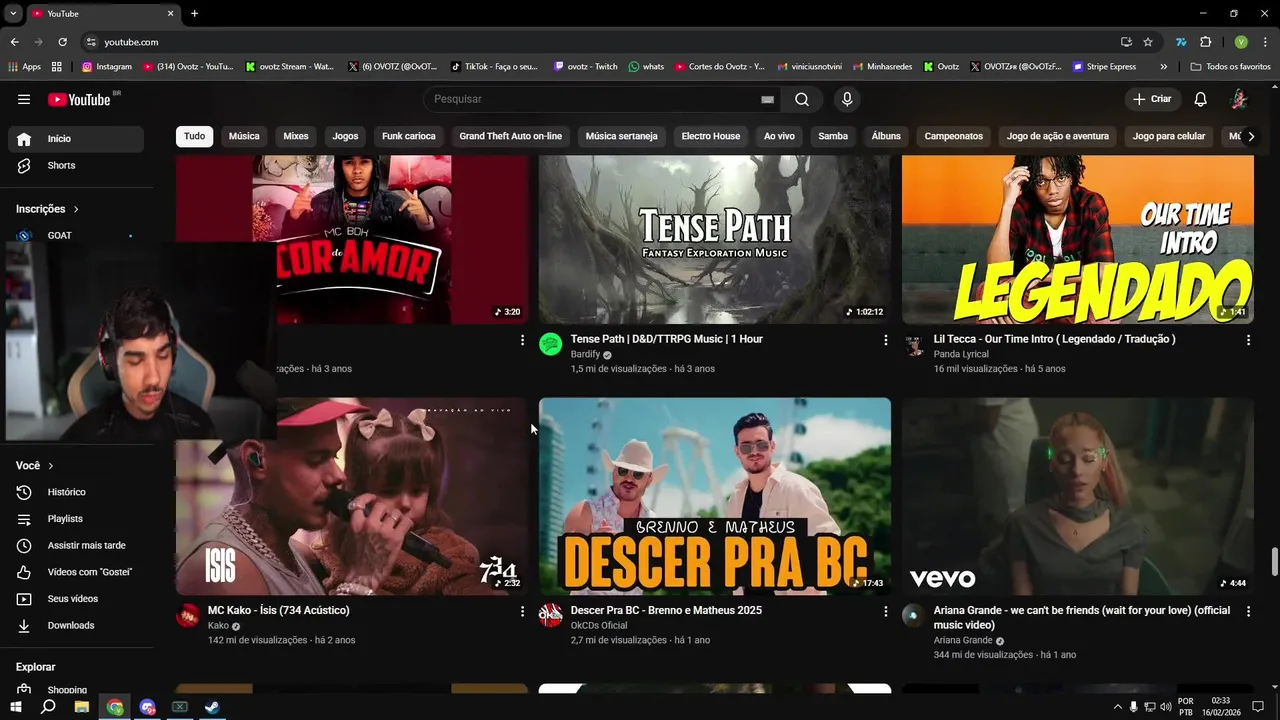This screenshot has width=1280, height=720.
Task: Reload the page in Chrome
Action: tap(62, 42)
